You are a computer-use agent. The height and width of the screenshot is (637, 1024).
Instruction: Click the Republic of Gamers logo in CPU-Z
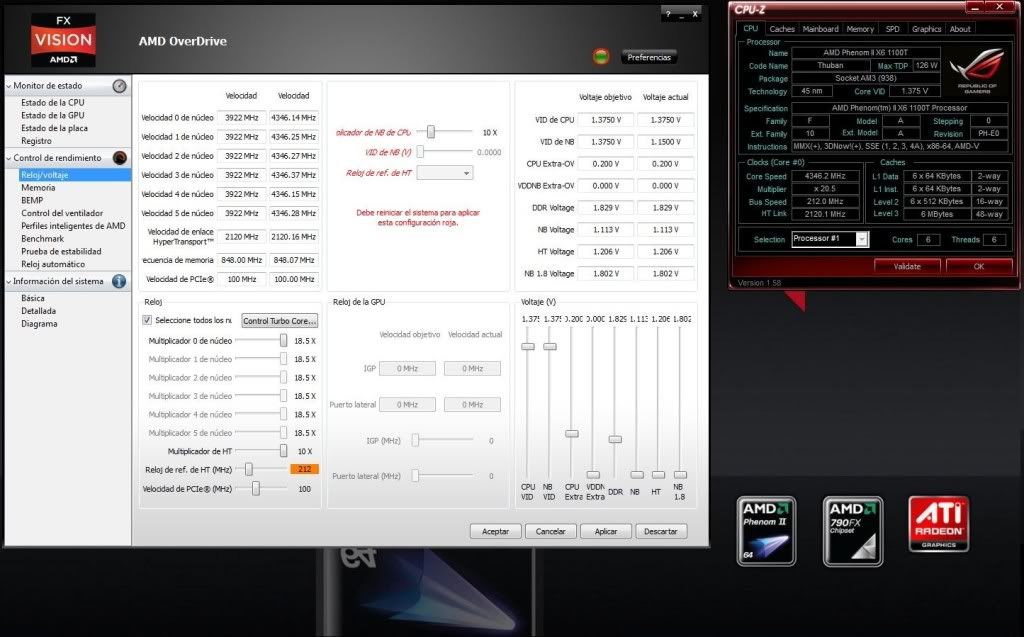976,71
